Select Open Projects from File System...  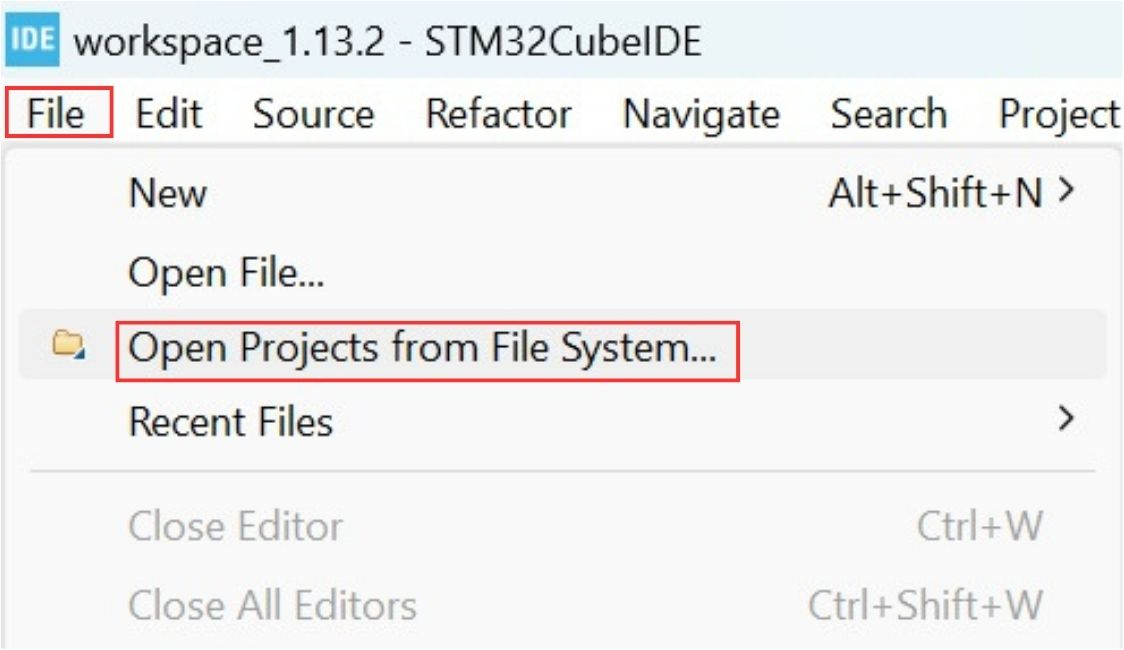pos(423,348)
